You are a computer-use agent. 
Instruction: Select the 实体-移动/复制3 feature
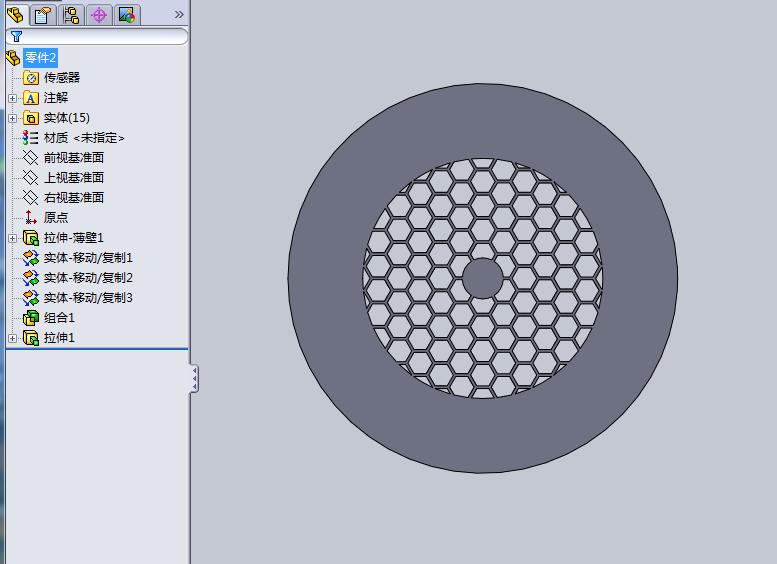coord(88,297)
